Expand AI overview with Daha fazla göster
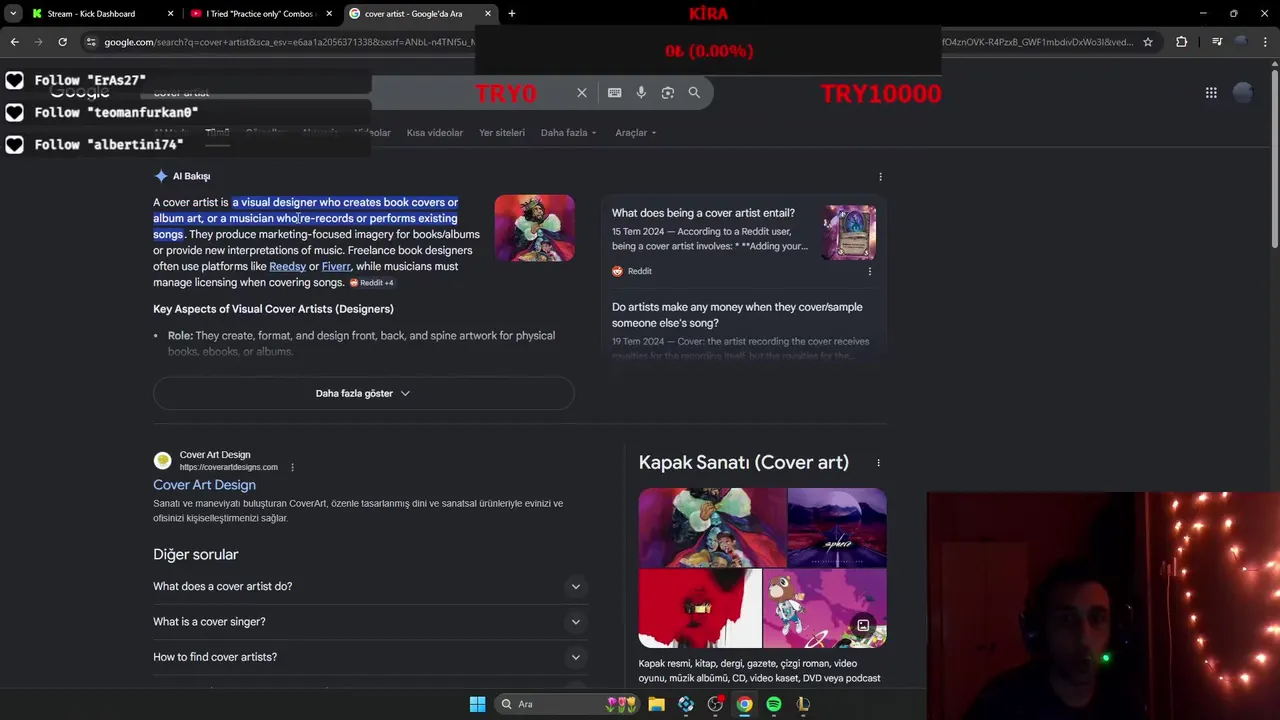 click(363, 393)
